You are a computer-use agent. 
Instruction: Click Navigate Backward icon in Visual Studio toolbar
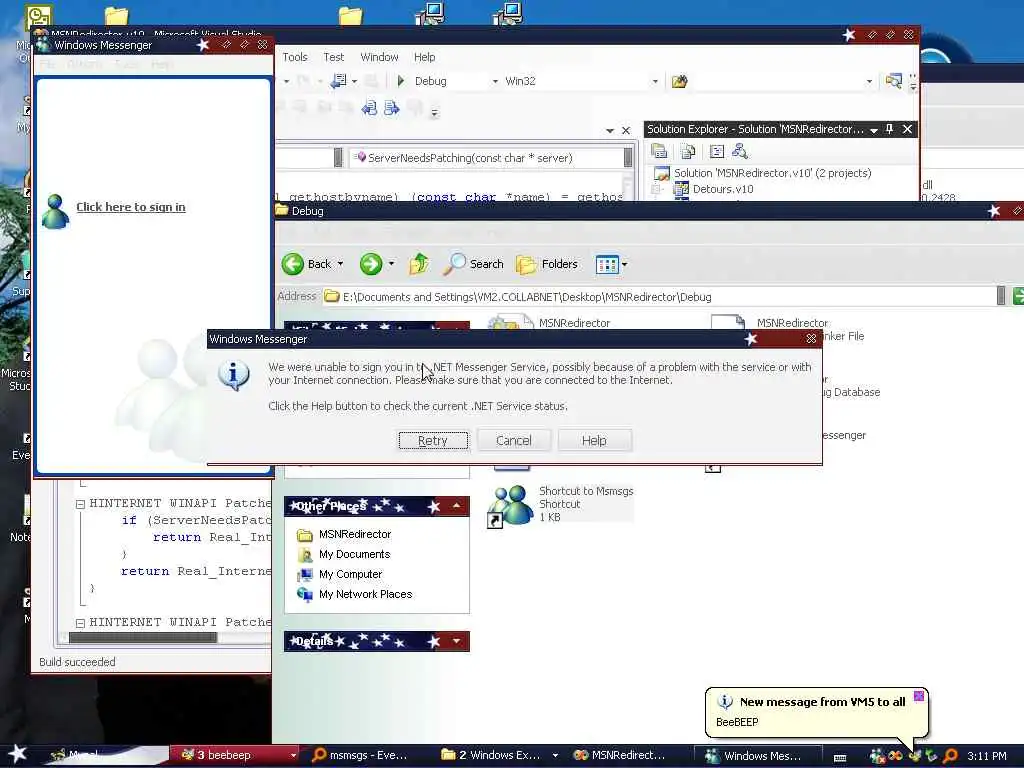click(338, 81)
